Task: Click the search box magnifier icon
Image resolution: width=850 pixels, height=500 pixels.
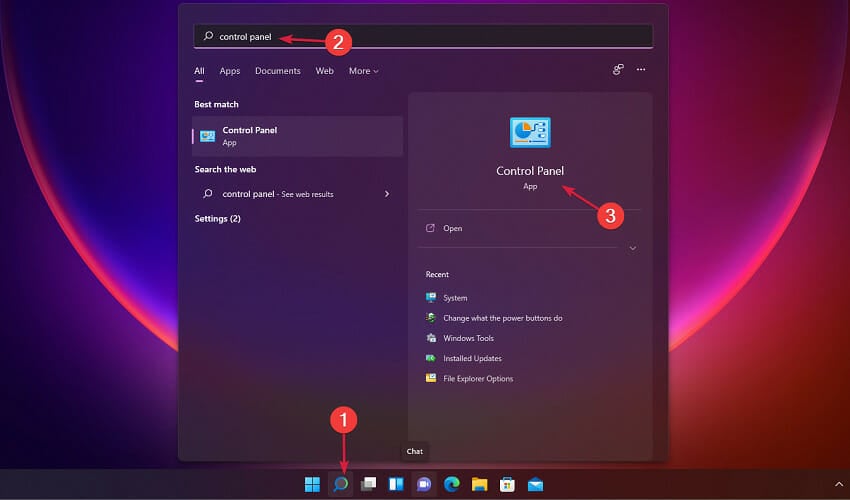Action: click(x=208, y=36)
